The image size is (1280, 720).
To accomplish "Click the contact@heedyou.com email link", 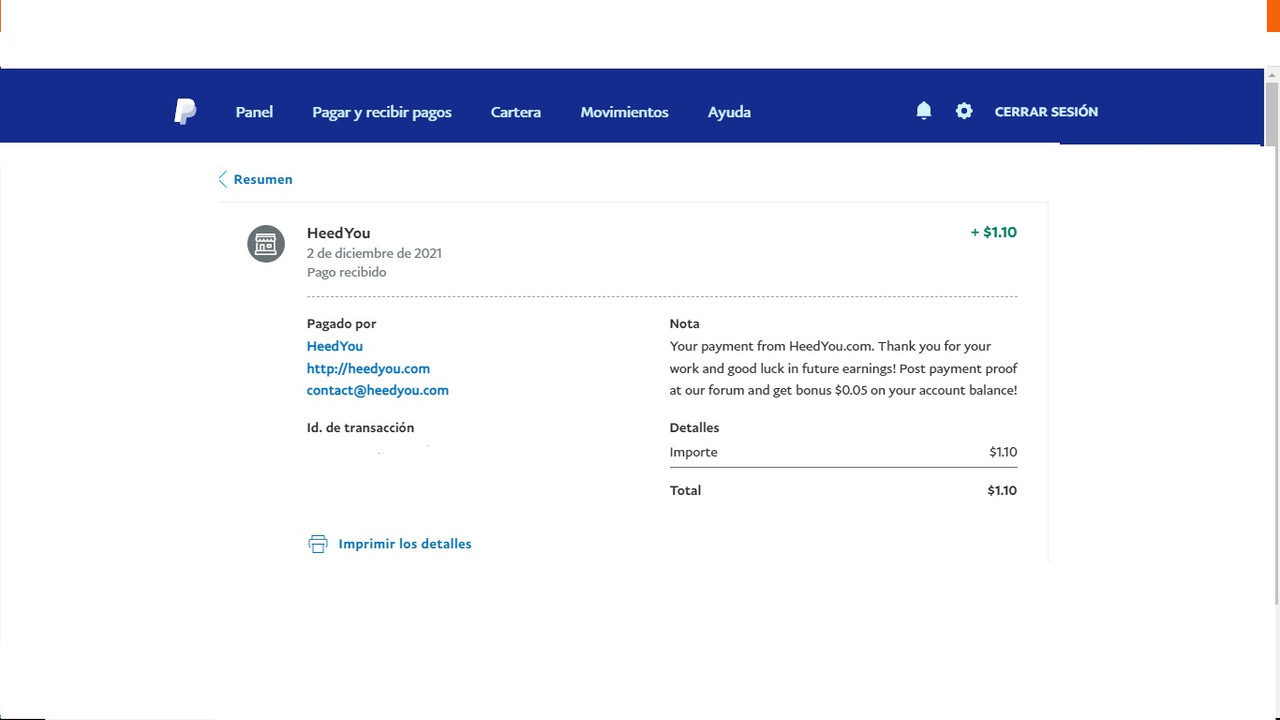I will click(x=378, y=390).
